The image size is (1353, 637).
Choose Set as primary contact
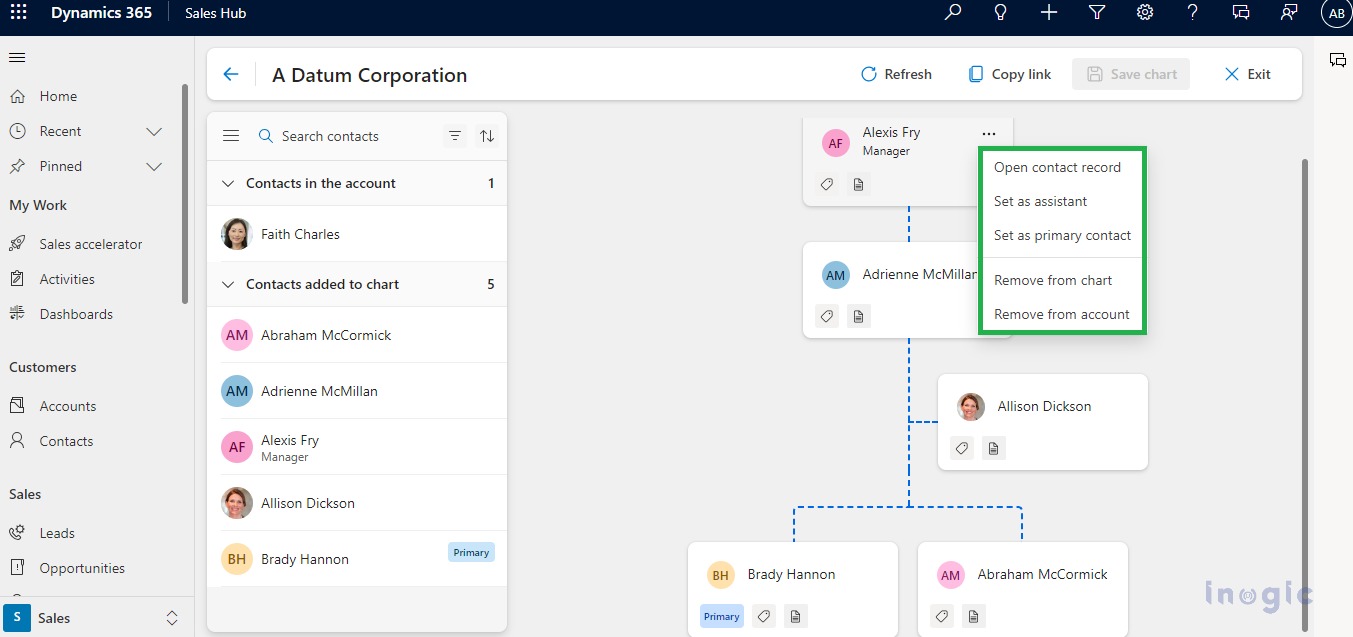coord(1062,235)
